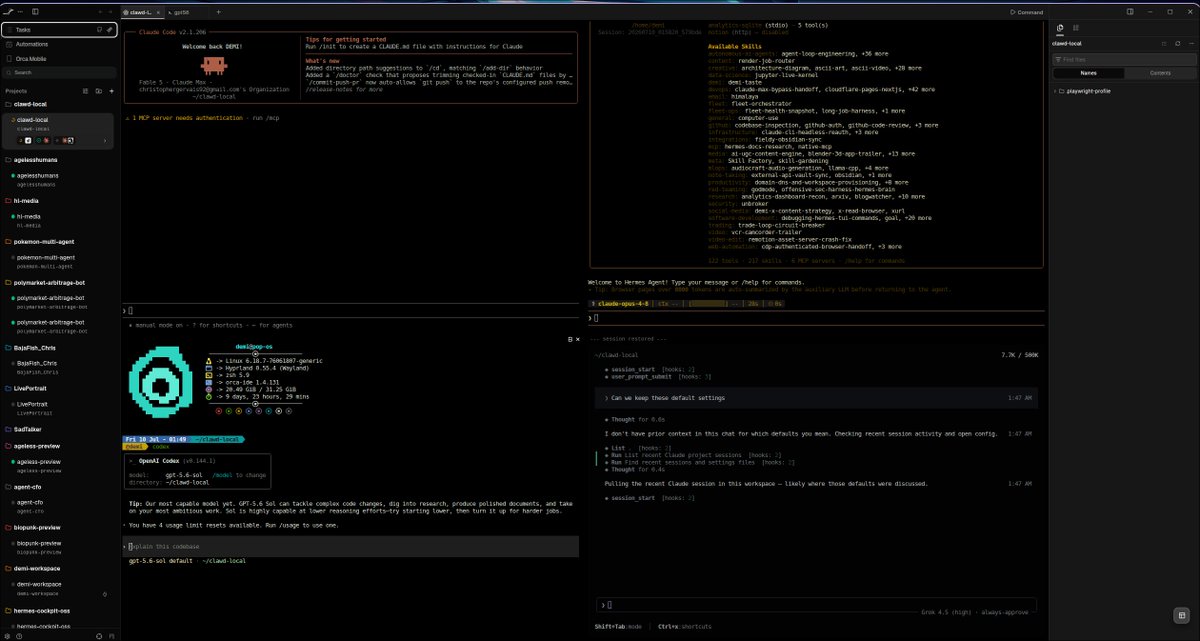
Task: Open the Tasks item
Action: (60, 30)
